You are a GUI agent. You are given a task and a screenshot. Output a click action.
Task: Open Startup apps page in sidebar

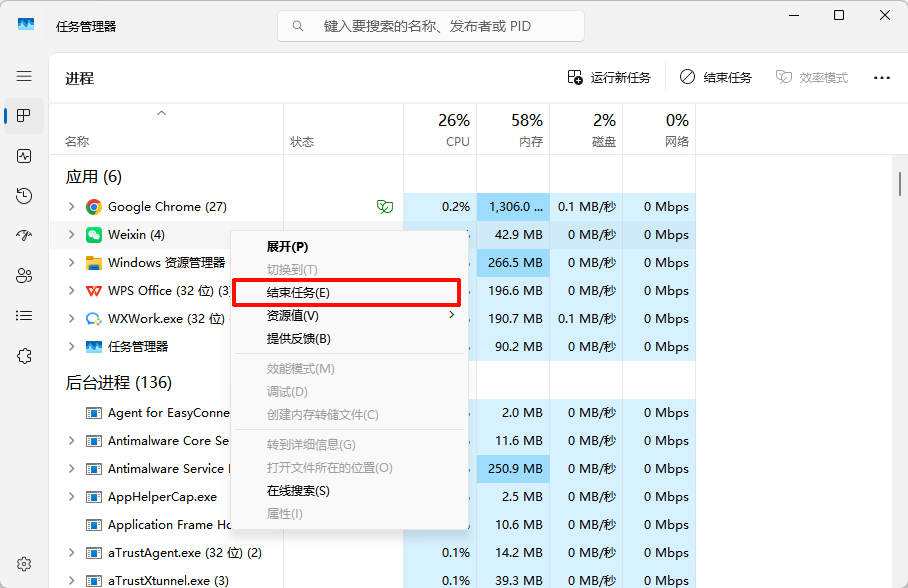24,236
